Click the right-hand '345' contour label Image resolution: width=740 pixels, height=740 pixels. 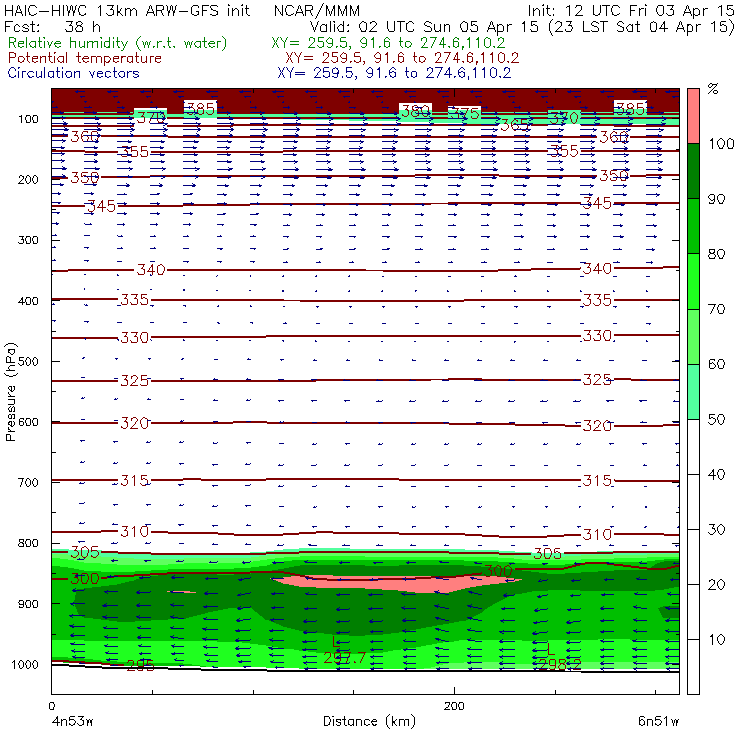597,203
